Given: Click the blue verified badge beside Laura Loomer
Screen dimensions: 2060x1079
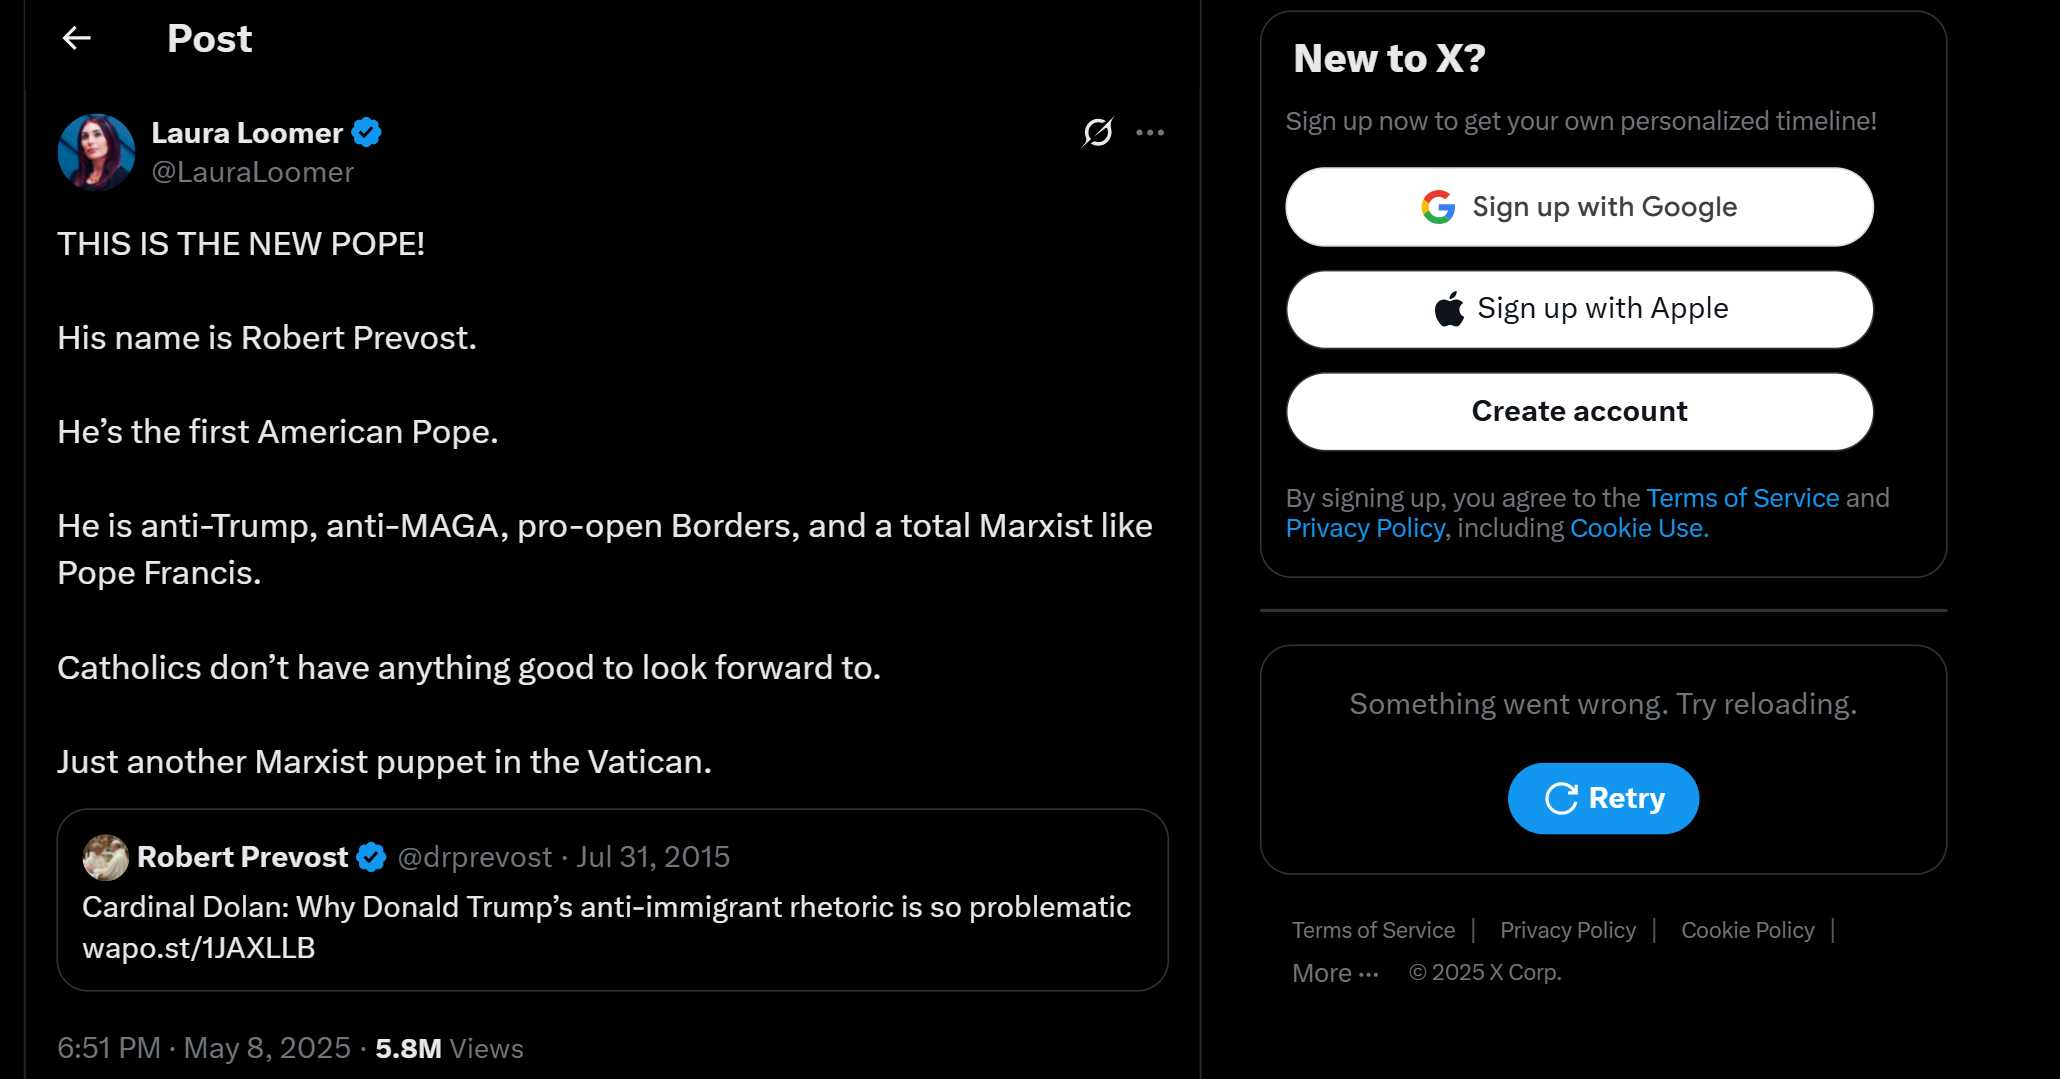Looking at the screenshot, I should click(367, 132).
